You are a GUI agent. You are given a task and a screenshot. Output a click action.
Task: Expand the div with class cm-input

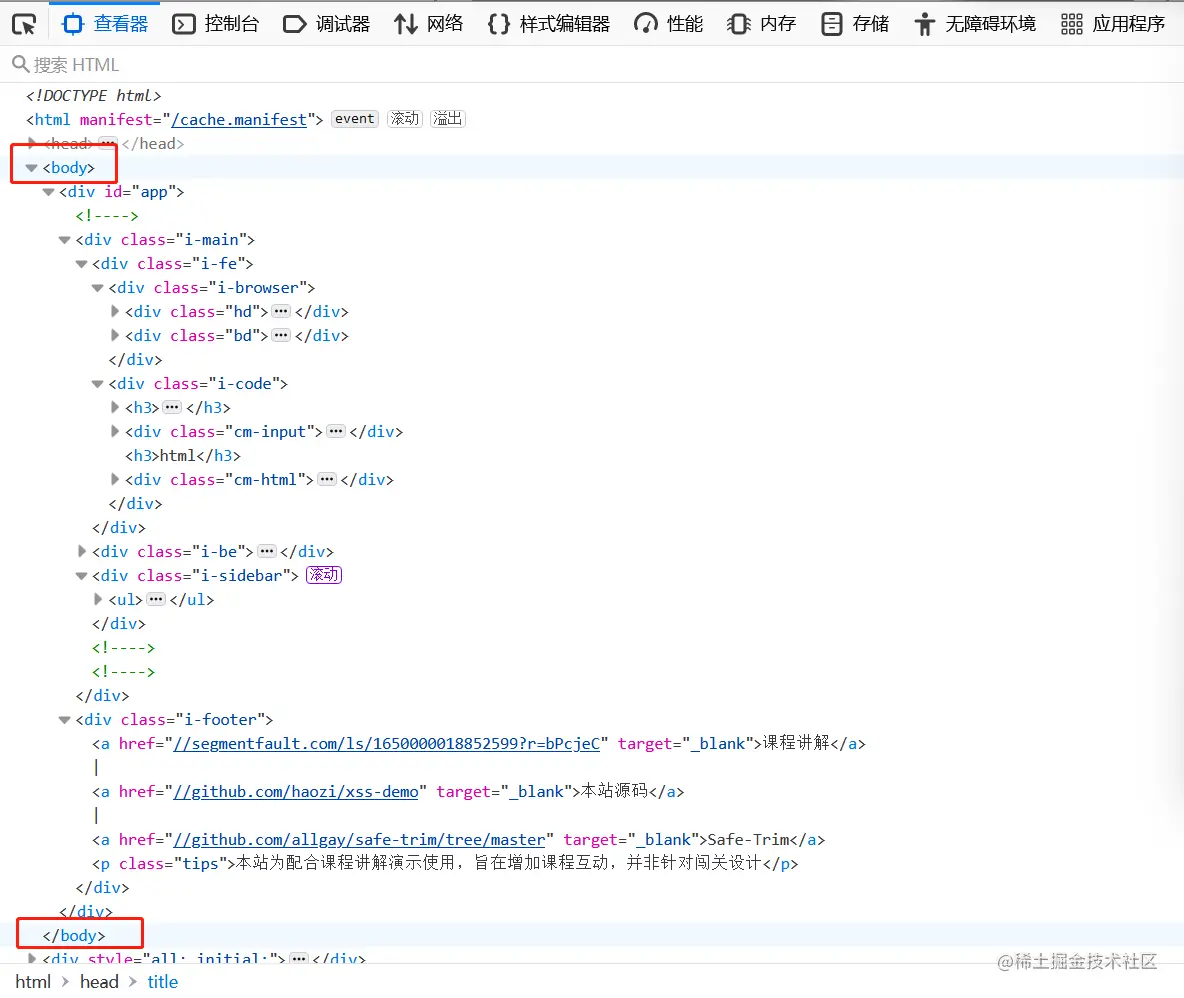pos(114,431)
